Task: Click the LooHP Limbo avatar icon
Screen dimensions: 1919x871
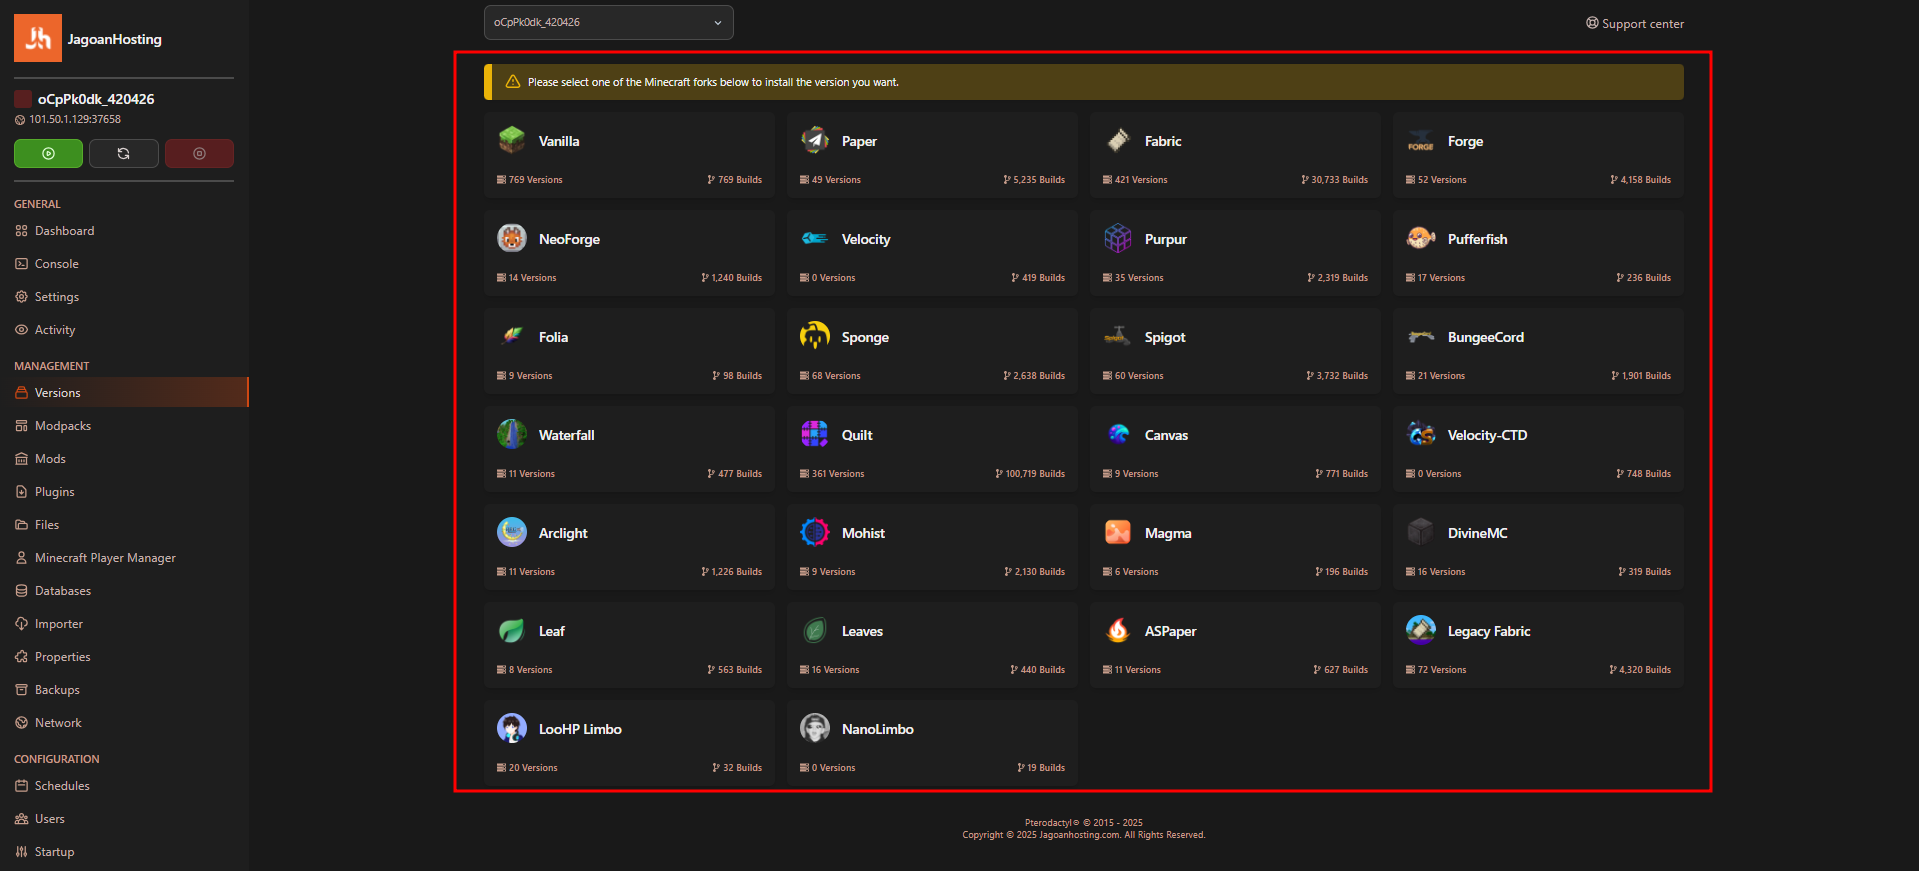Action: 512,728
